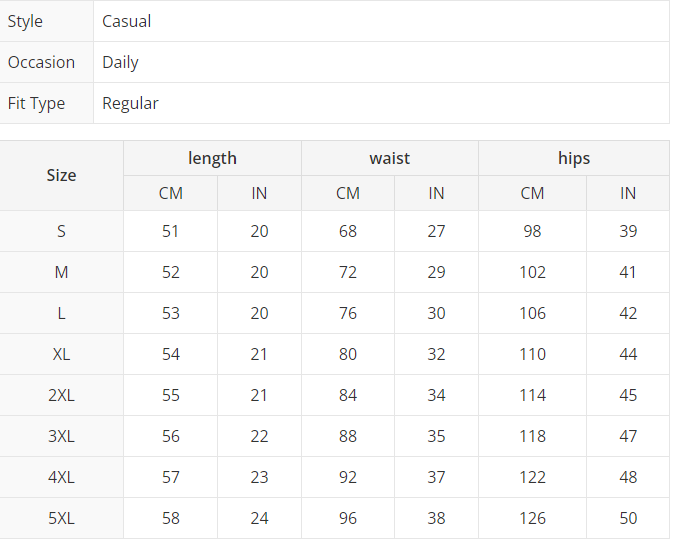Click the waist column header
673x539 pixels.
tap(390, 158)
